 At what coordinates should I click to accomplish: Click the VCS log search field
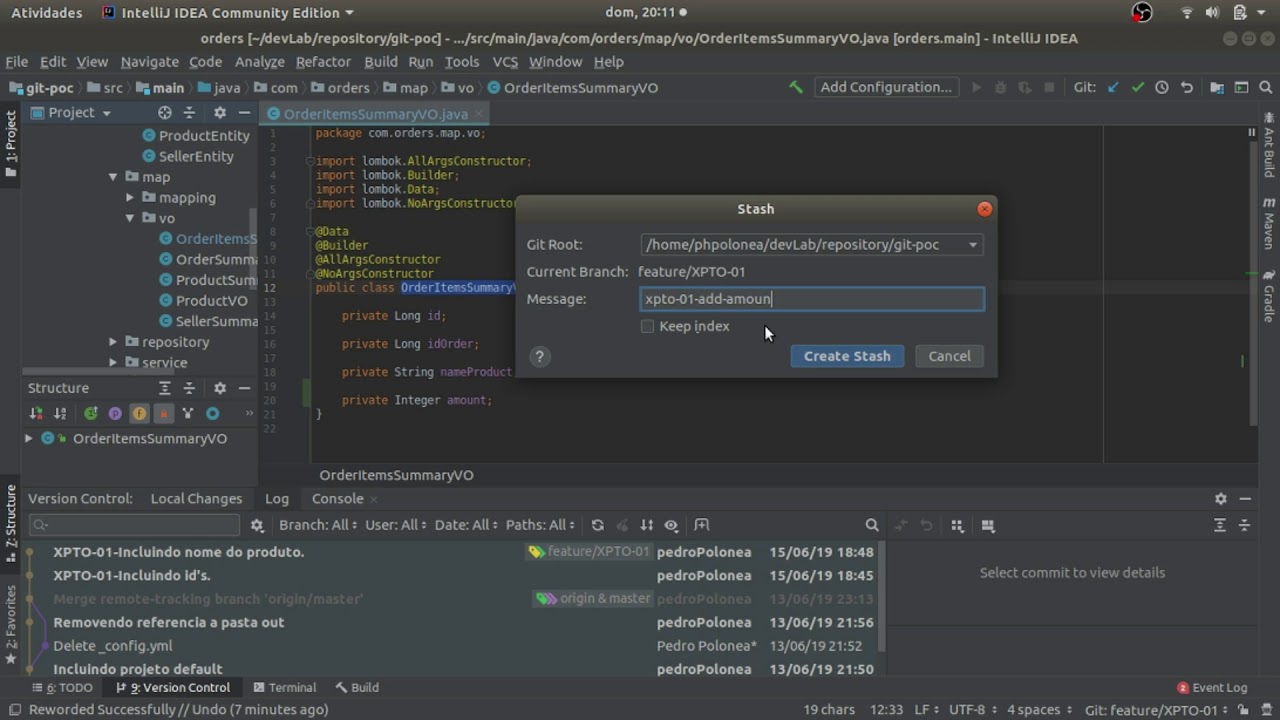(x=134, y=525)
